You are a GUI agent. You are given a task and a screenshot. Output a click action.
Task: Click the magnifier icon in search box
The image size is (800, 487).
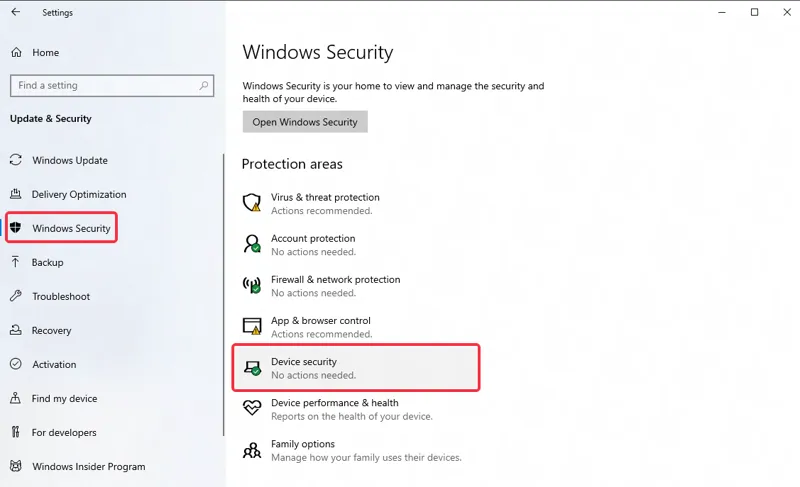pos(204,85)
